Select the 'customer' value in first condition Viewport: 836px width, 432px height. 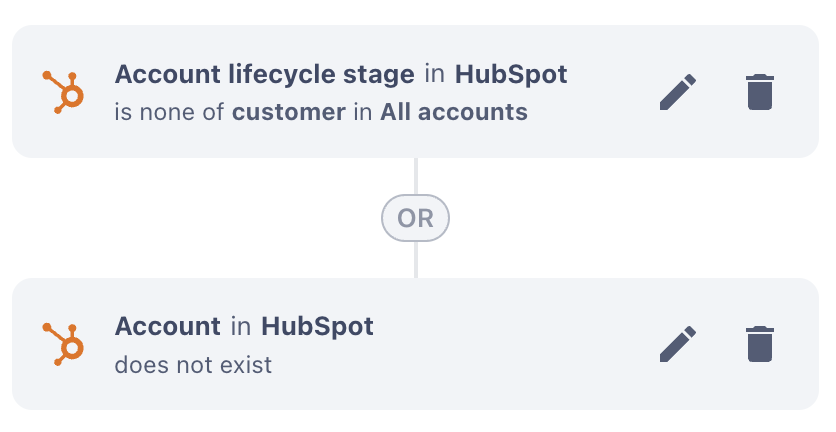click(288, 112)
